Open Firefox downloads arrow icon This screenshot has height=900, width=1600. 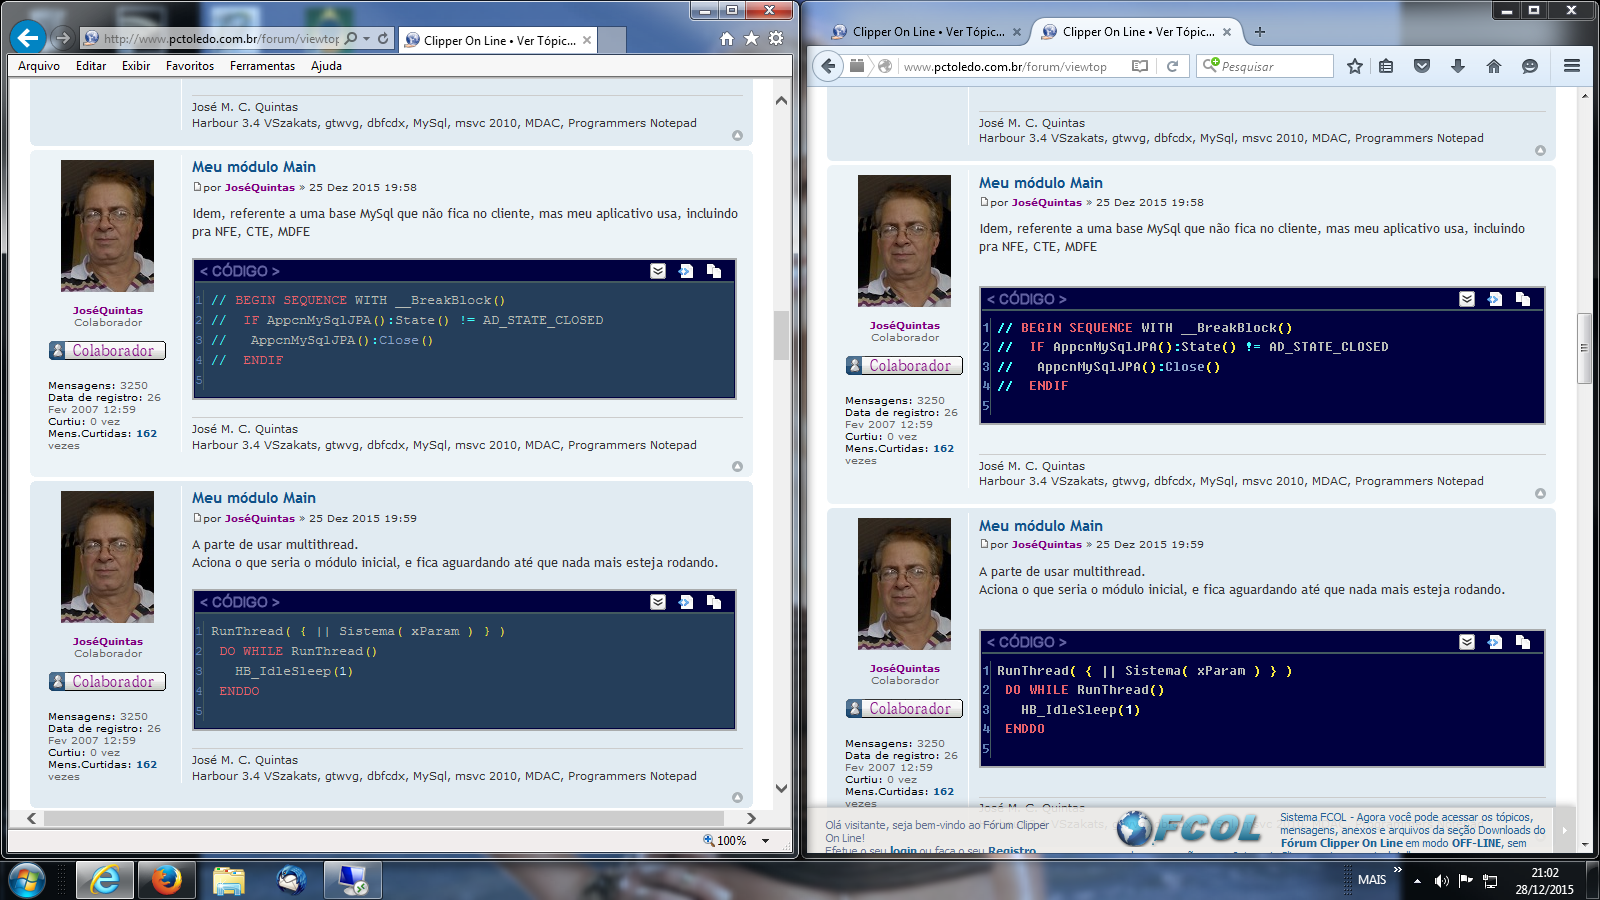1457,66
